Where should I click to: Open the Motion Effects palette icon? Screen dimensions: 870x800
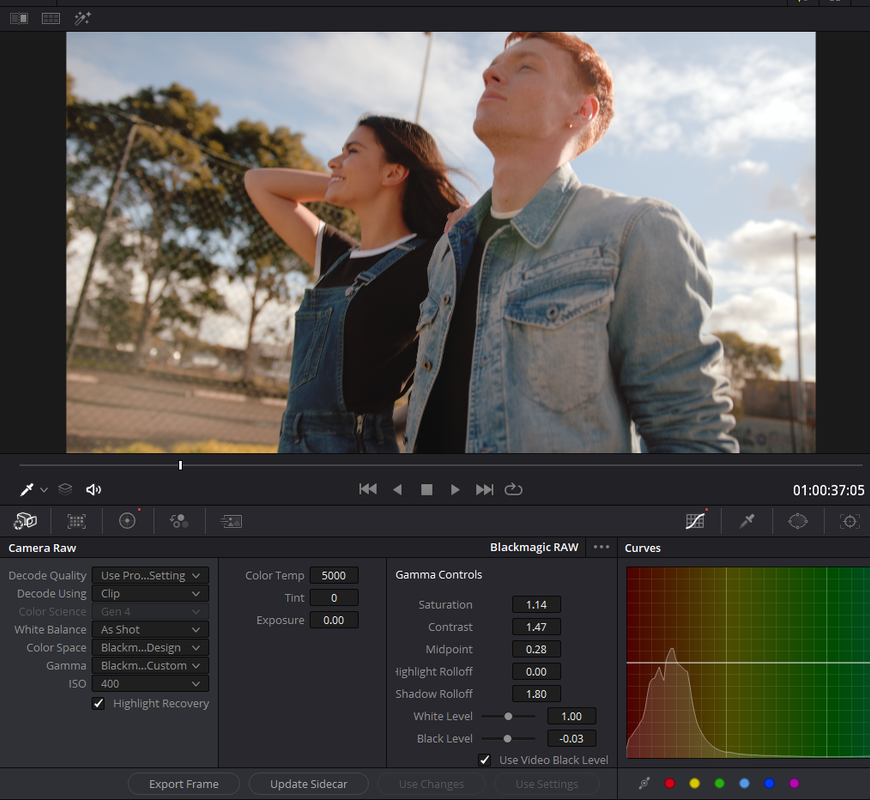[231, 521]
